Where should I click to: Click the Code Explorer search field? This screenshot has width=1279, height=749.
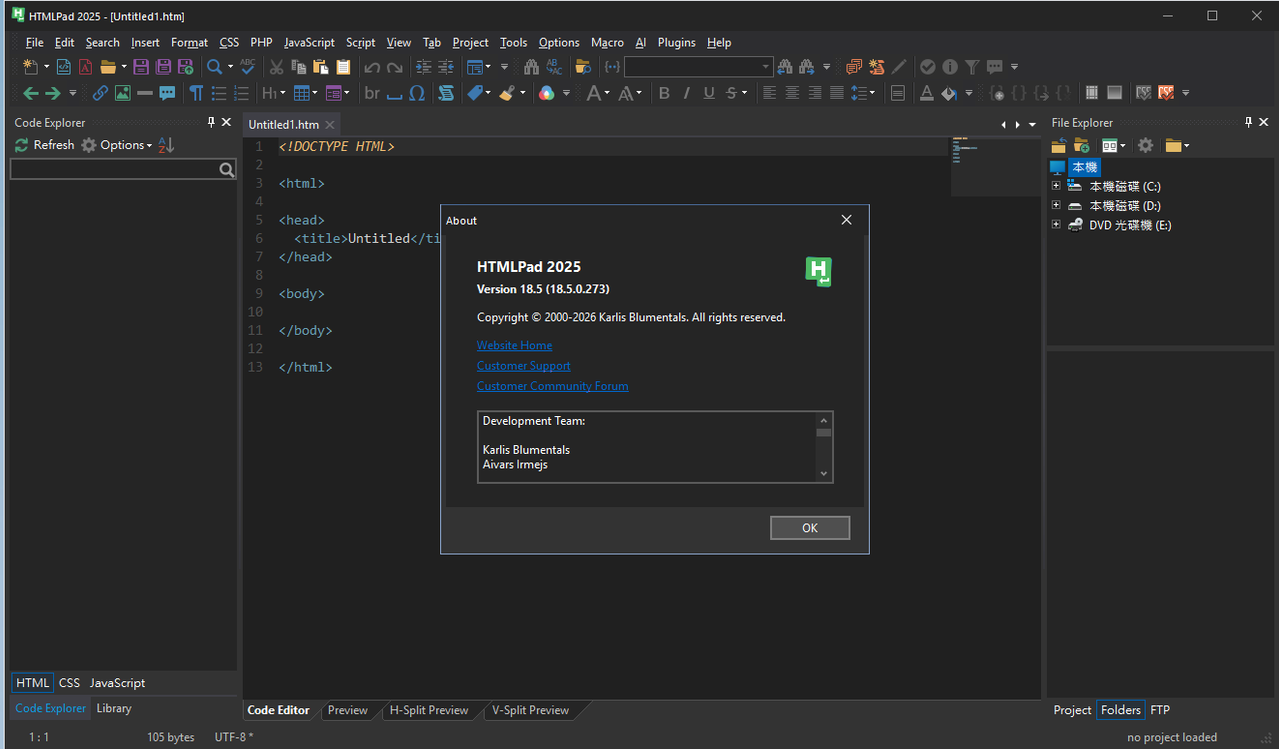(114, 170)
